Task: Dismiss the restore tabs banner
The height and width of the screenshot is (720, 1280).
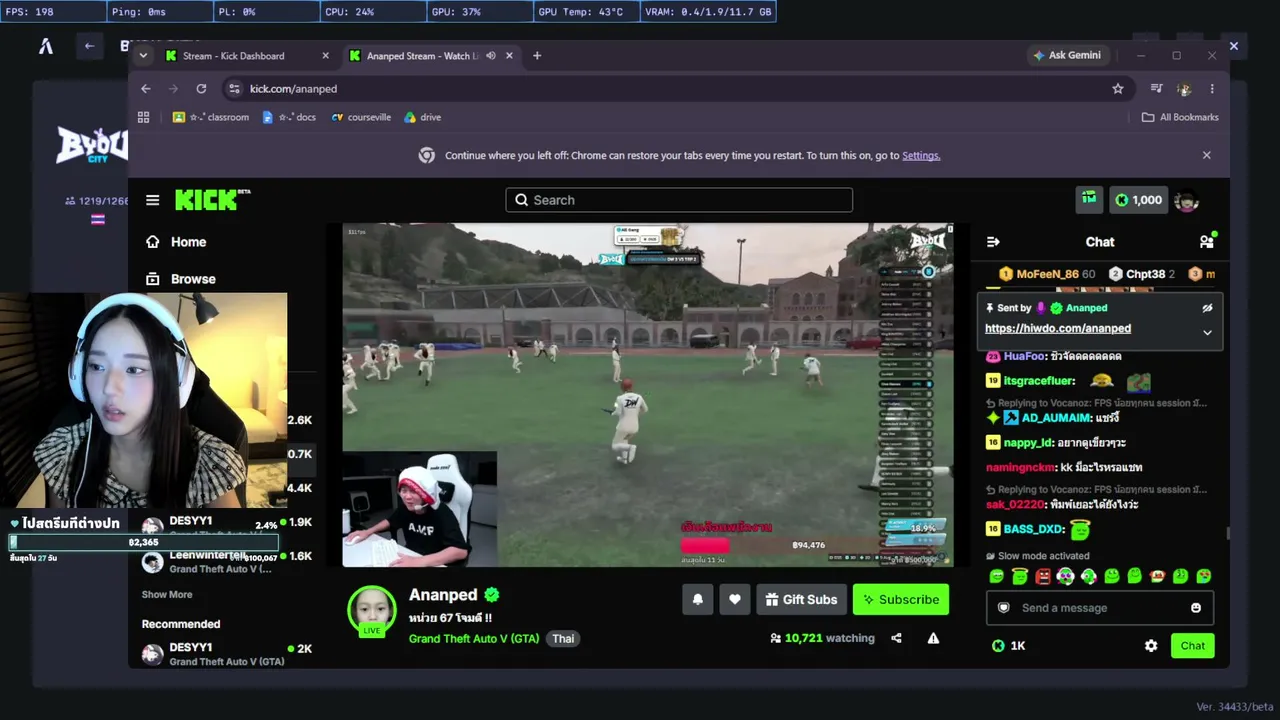Action: (1206, 155)
